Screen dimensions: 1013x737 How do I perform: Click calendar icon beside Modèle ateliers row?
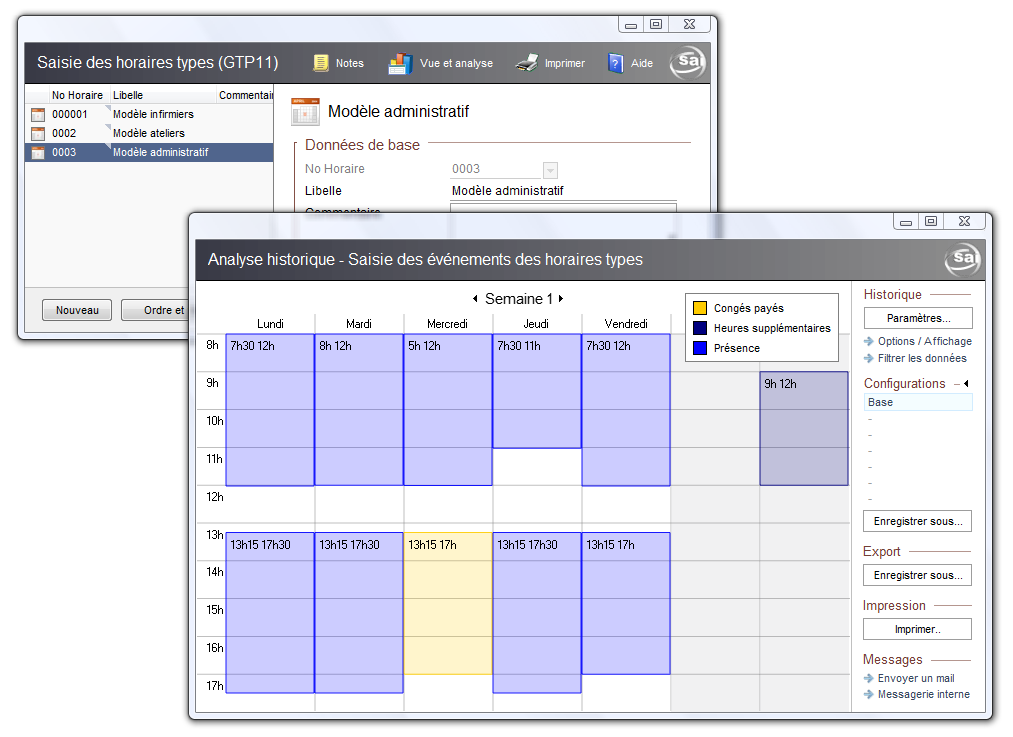38,134
